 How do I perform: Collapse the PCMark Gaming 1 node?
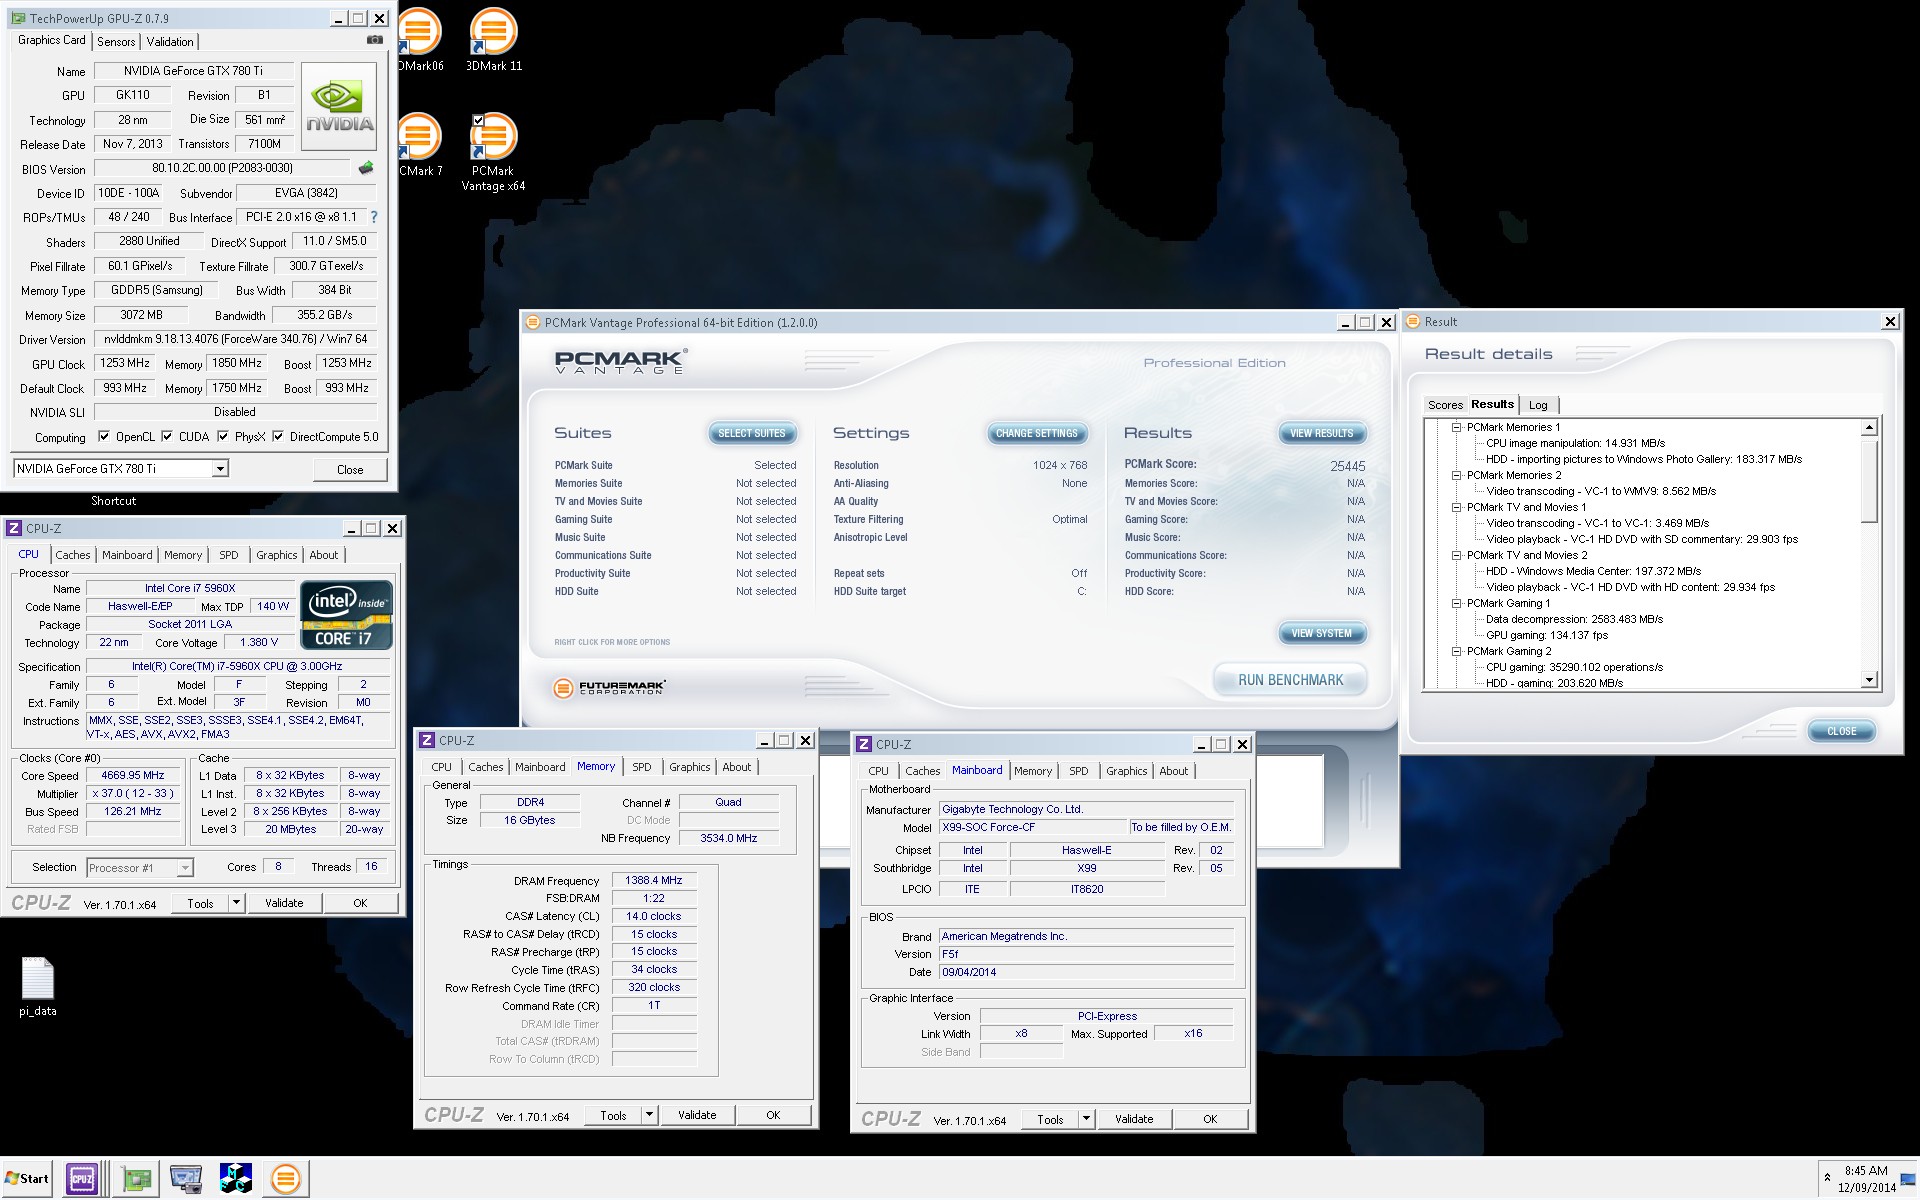coord(1457,603)
